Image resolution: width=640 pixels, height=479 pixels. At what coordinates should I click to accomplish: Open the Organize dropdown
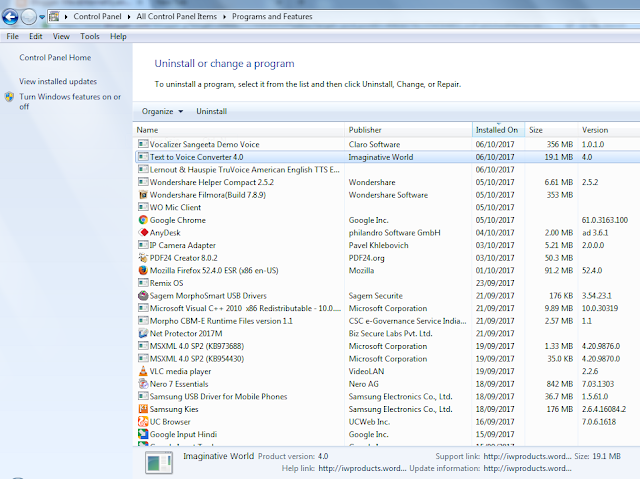click(162, 111)
